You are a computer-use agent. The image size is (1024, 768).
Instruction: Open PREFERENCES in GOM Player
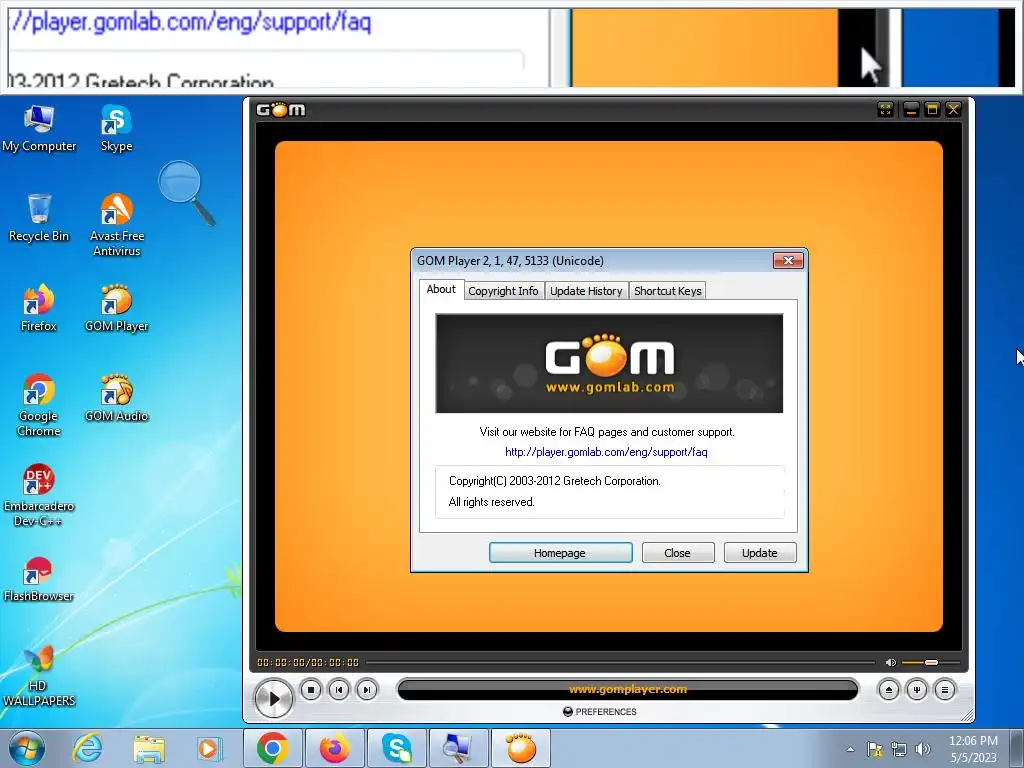[600, 712]
